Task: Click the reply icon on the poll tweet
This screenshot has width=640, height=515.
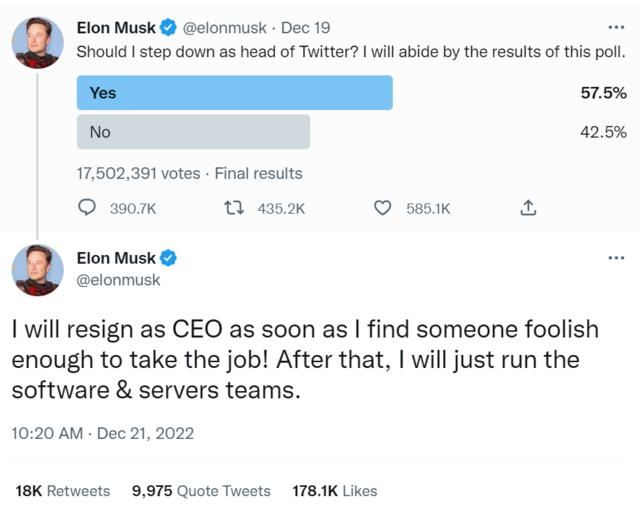Action: [88, 208]
